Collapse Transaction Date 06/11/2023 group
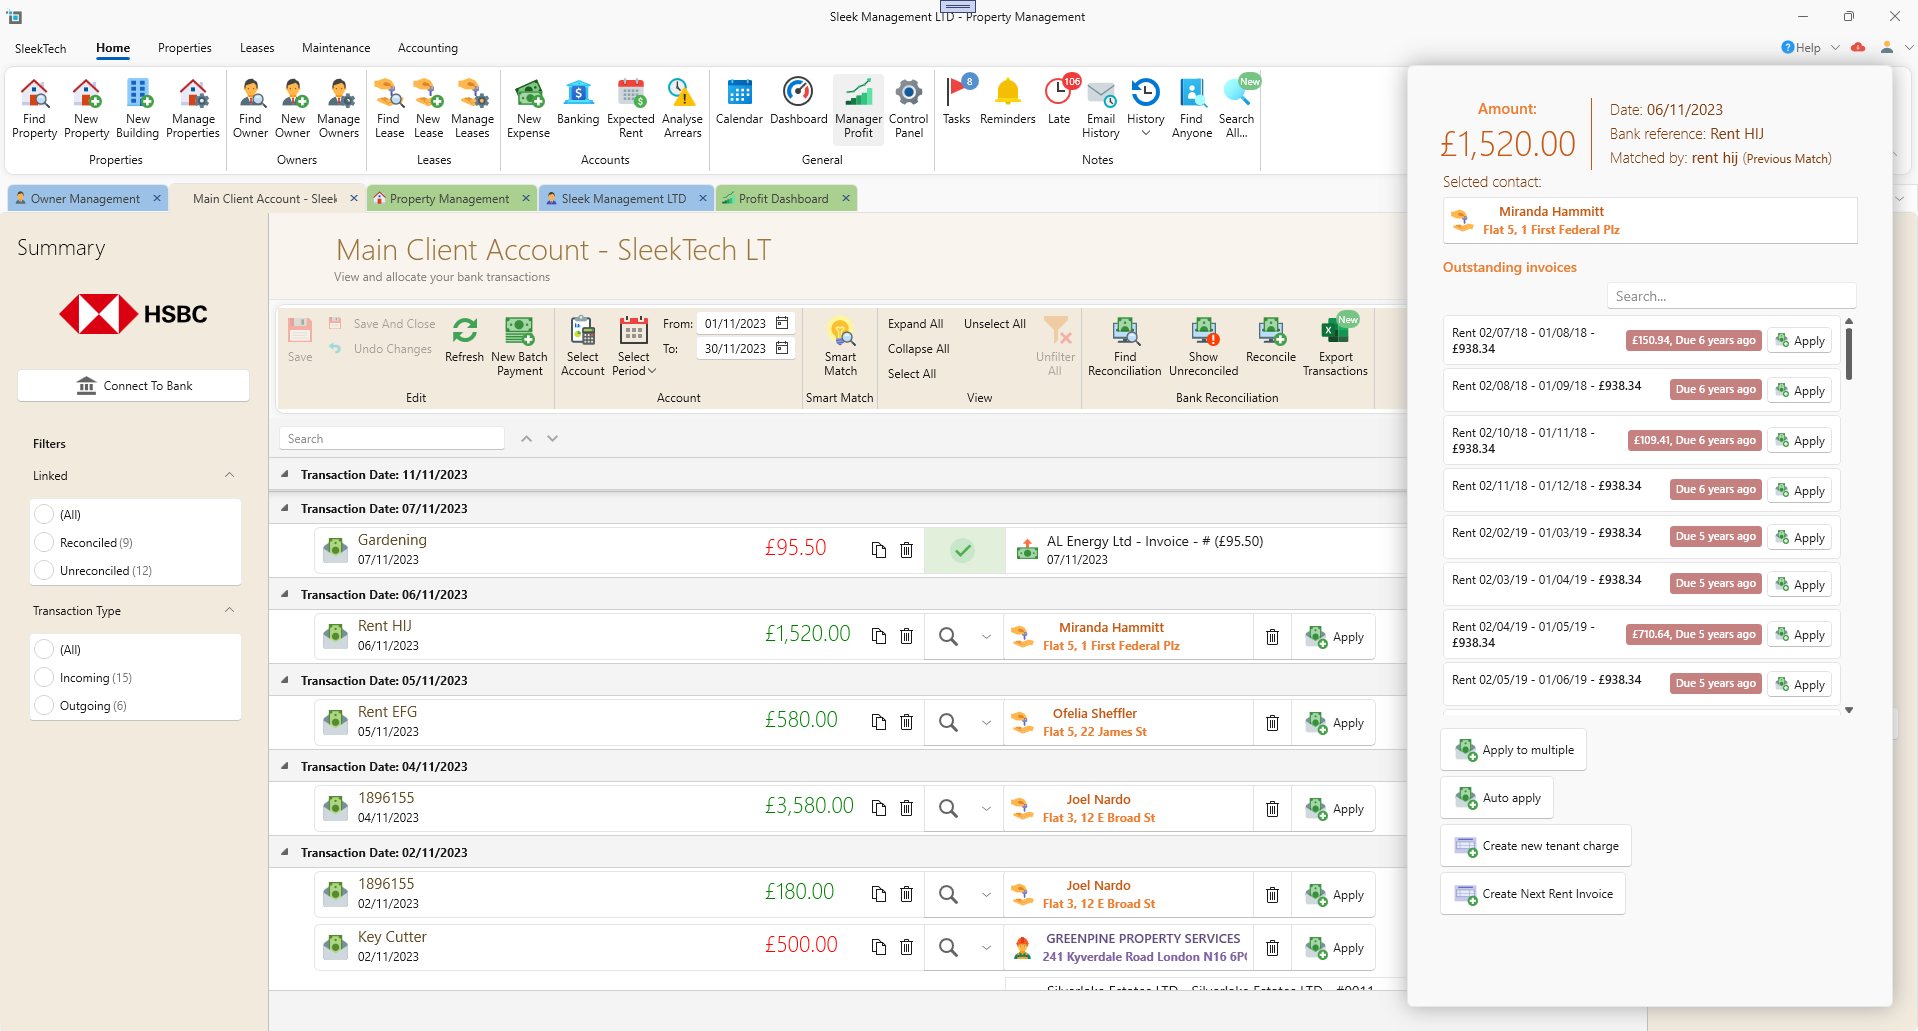1918x1031 pixels. tap(285, 594)
